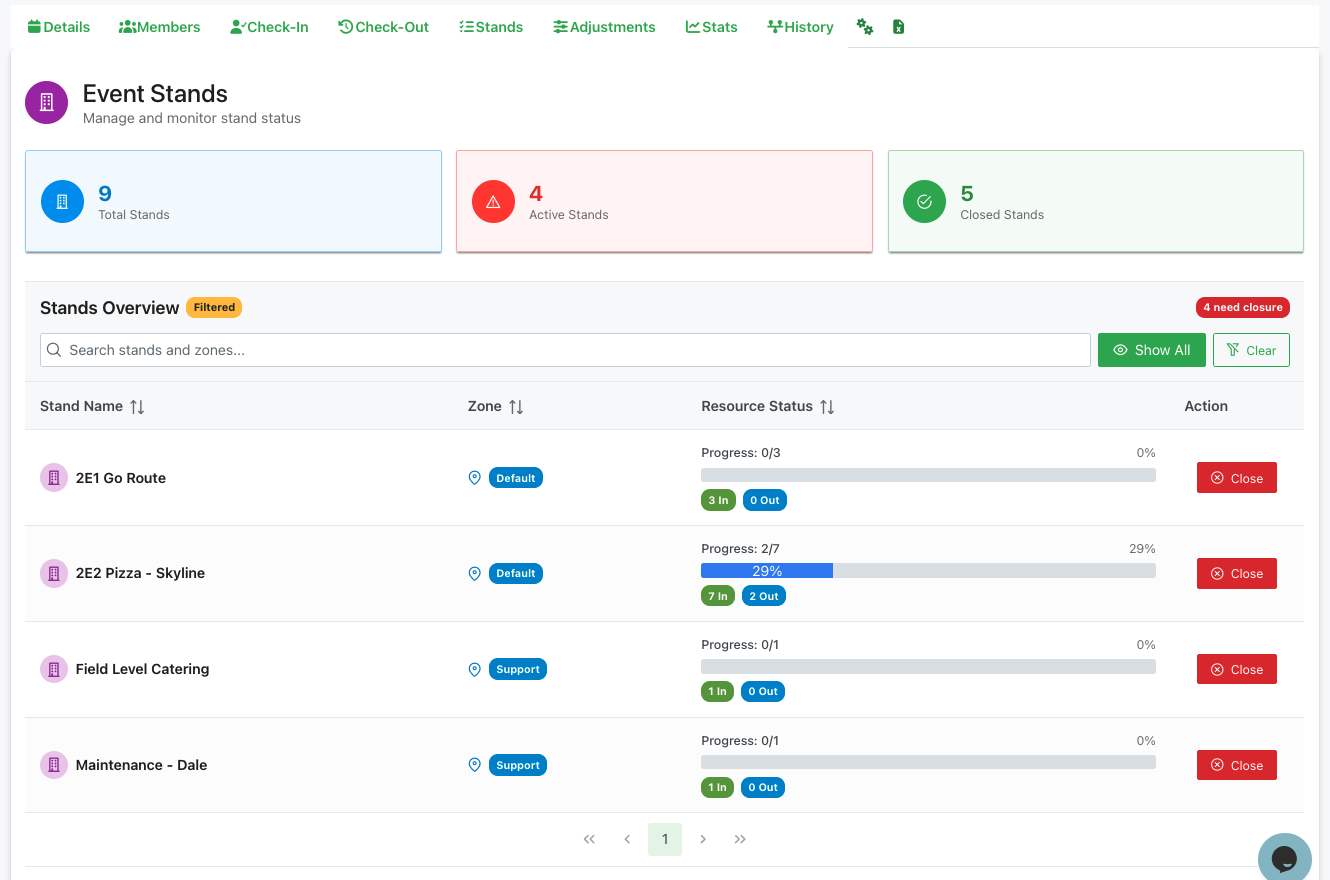Viewport: 1330px width, 880px height.
Task: Click the stand icon beside 2E2 Pizza - Skyline
Action: click(53, 572)
